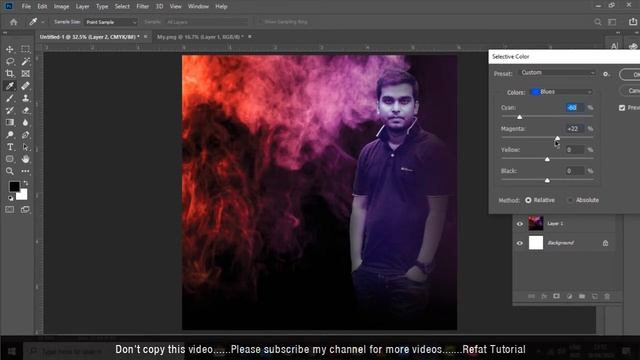Click the swap foreground/background colors icon

click(x=25, y=183)
